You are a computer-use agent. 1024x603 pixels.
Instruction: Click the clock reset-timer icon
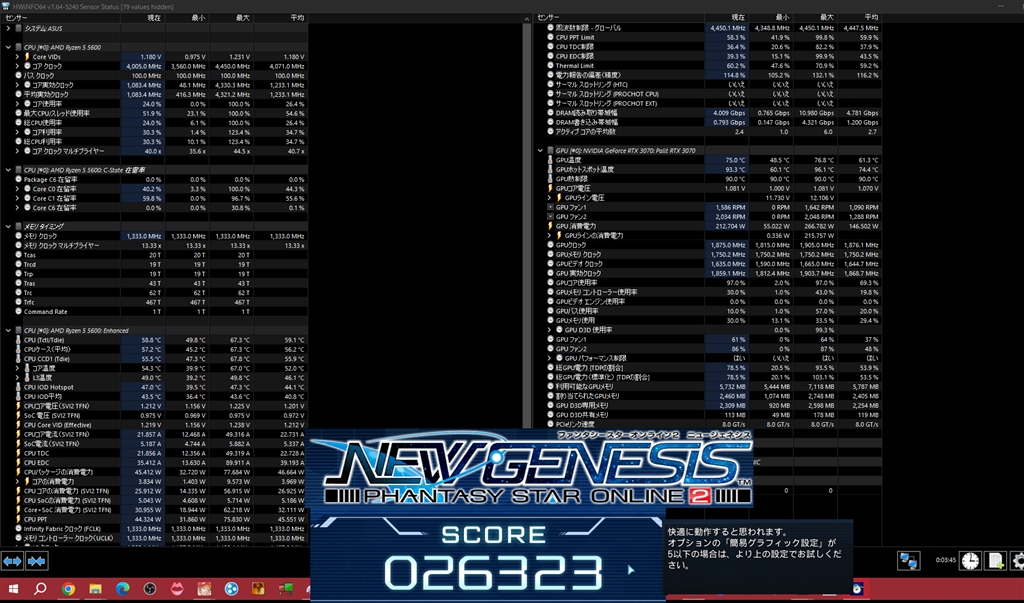pos(970,561)
